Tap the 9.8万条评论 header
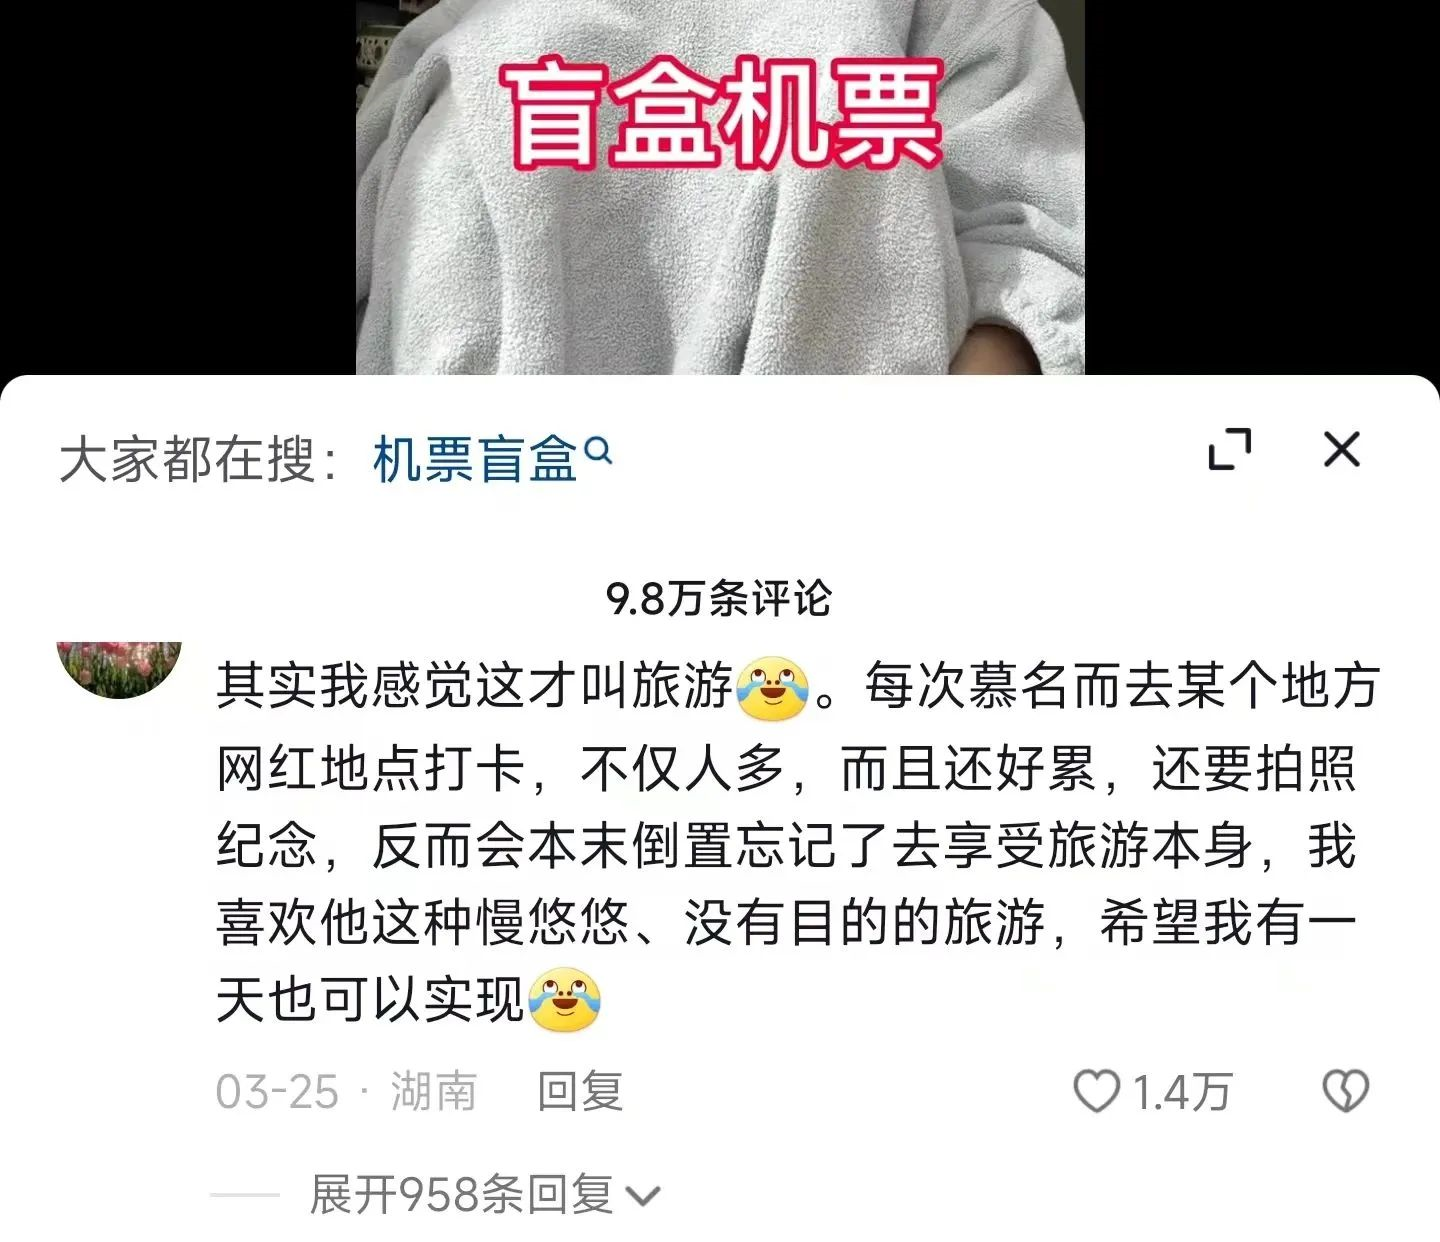This screenshot has width=1440, height=1242. tap(719, 599)
